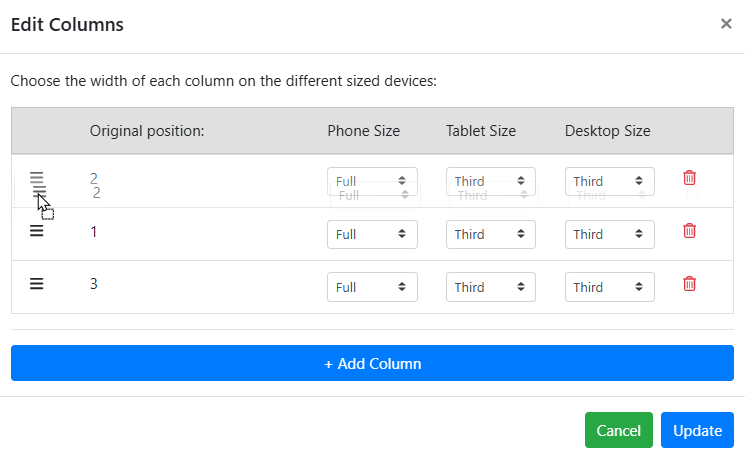The image size is (745, 458).
Task: Click the Edit Columns dialog title
Action: (x=67, y=25)
